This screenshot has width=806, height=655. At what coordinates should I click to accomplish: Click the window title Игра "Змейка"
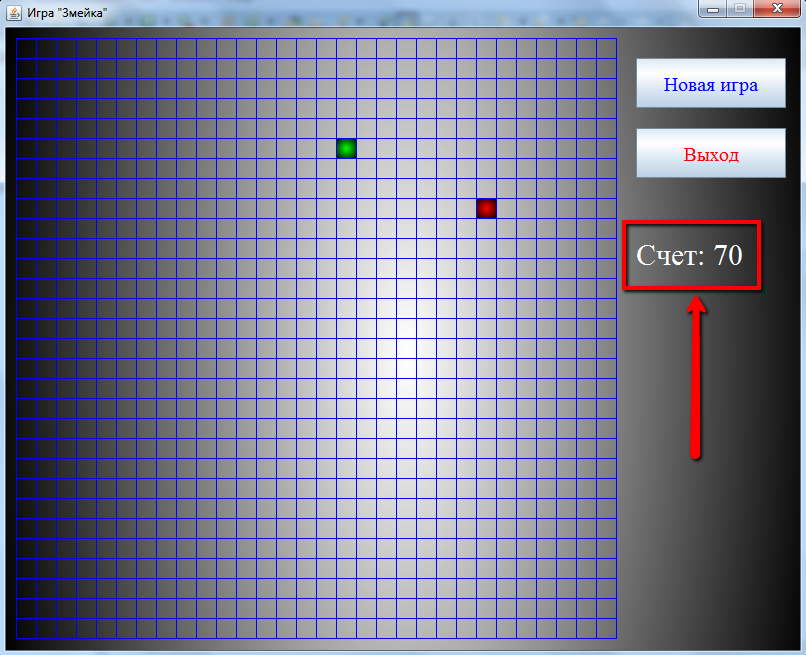coord(67,13)
